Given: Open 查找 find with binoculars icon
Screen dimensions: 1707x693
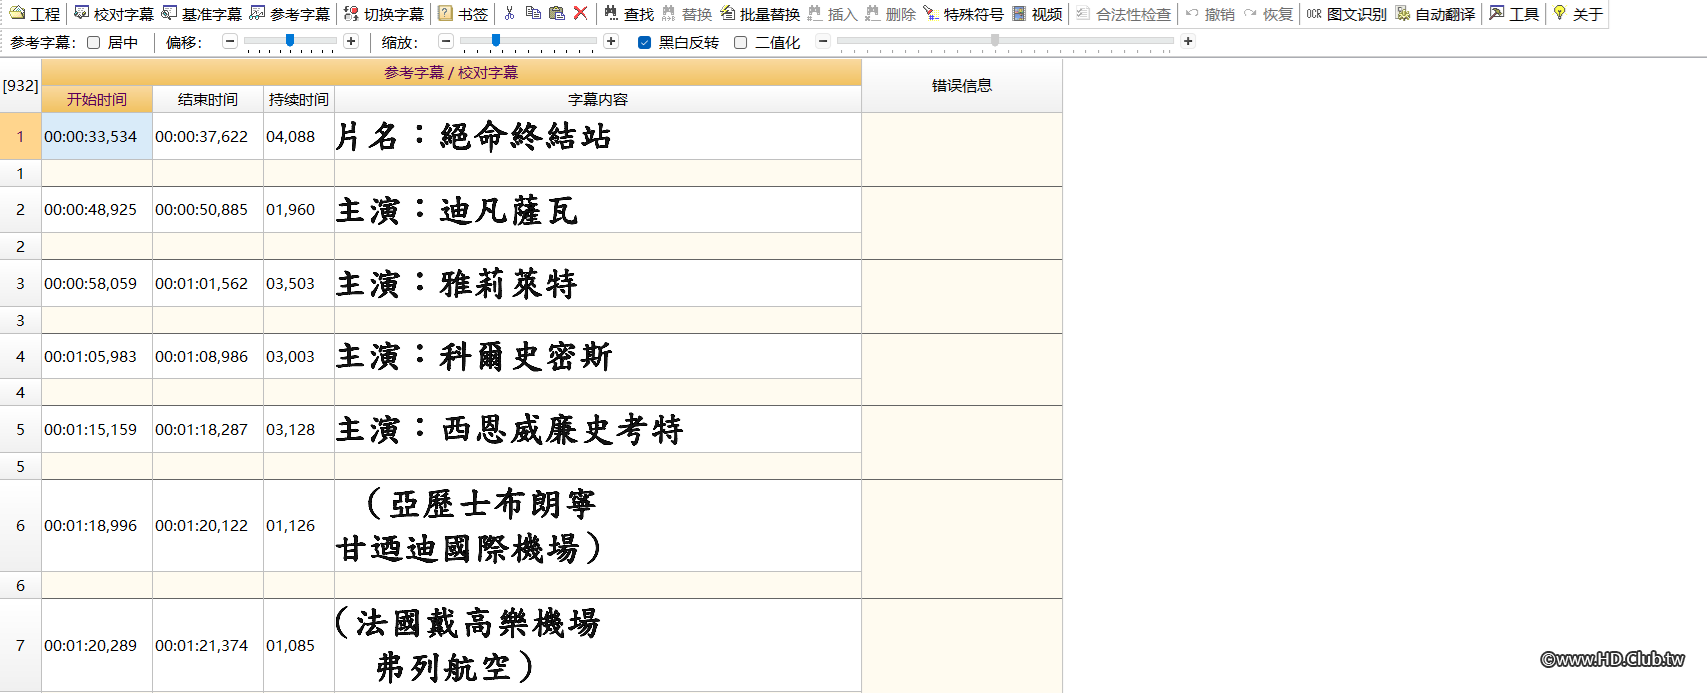Looking at the screenshot, I should coord(629,14).
